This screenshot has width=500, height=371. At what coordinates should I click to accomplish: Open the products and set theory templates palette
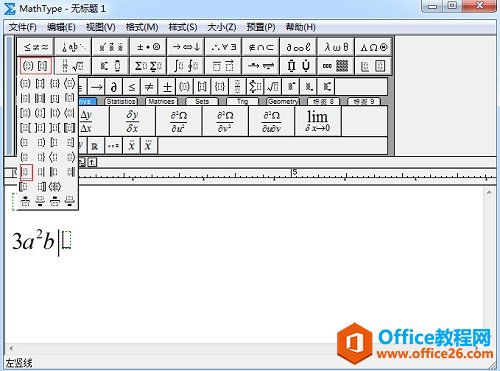(x=298, y=66)
